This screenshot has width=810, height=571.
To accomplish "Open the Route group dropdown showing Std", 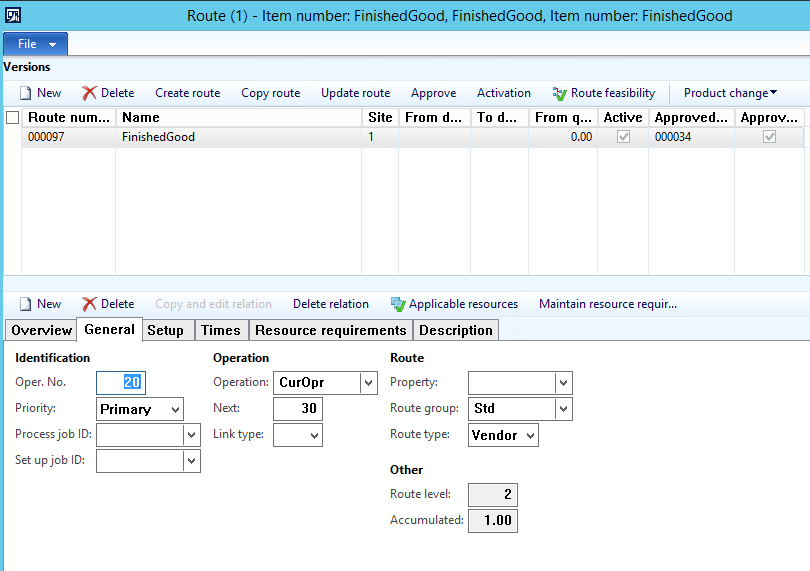I will (564, 409).
